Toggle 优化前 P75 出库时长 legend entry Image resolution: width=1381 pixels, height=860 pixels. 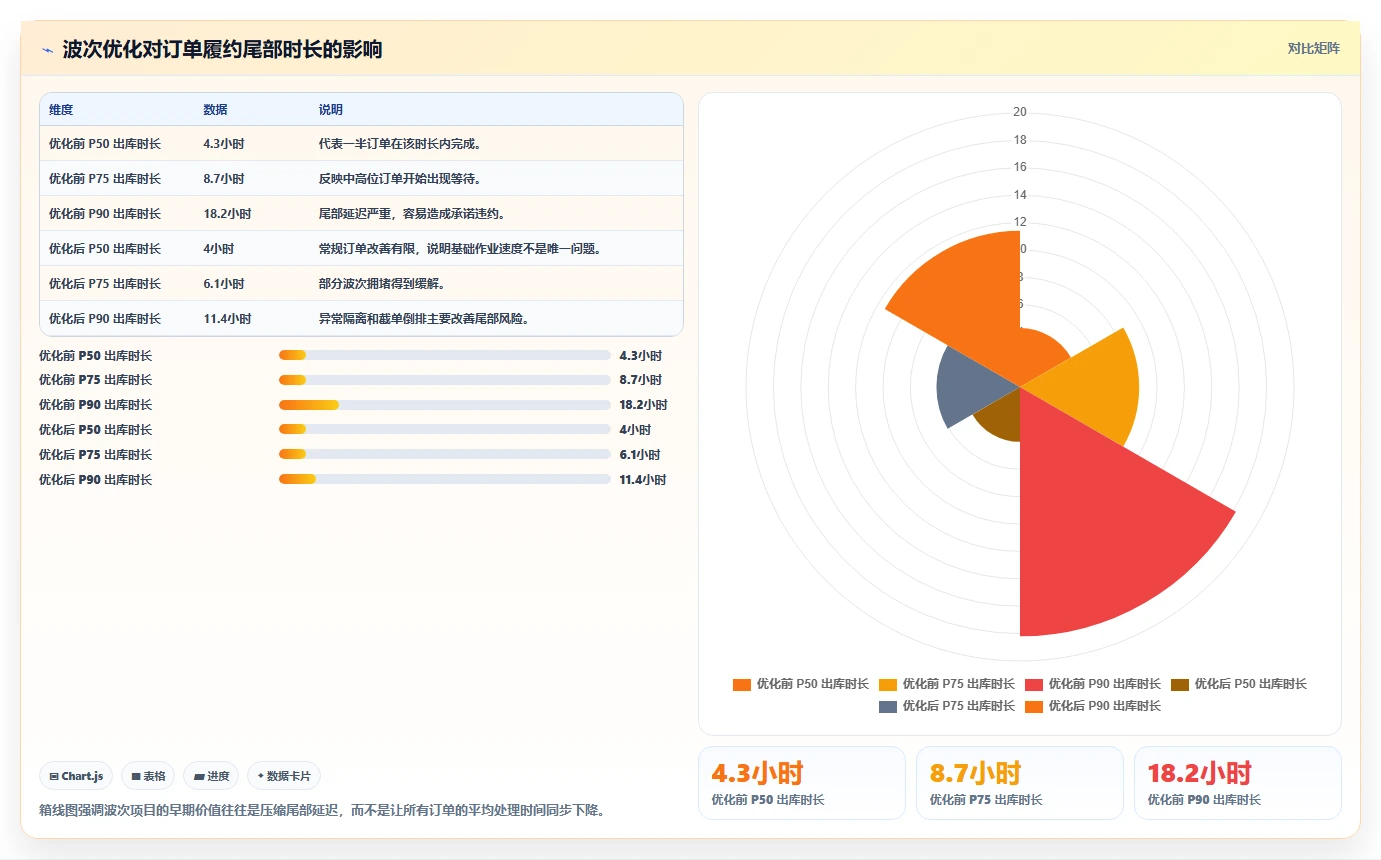(947, 685)
